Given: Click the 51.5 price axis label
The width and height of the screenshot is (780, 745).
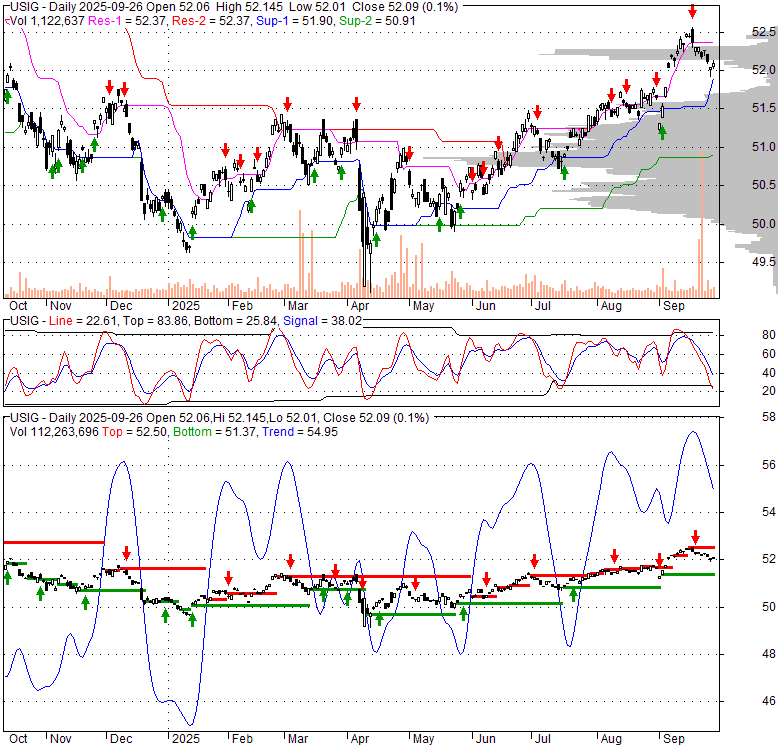Looking at the screenshot, I should point(763,108).
